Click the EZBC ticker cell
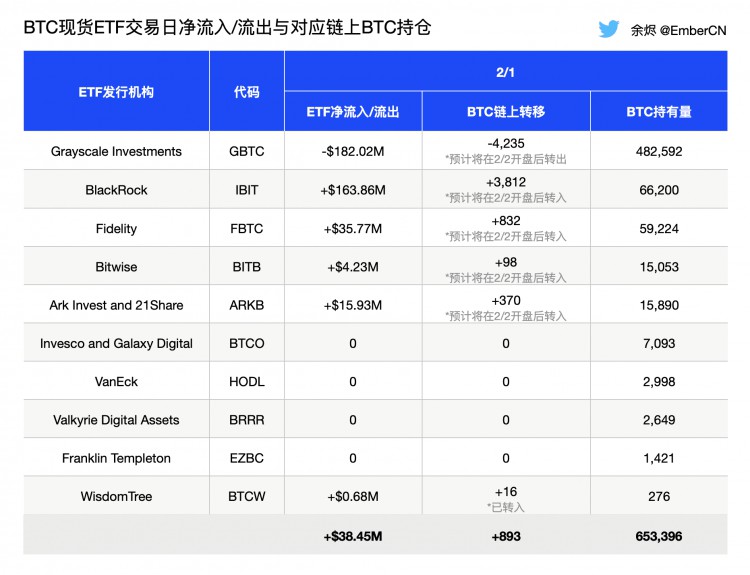The height and width of the screenshot is (575, 750). pyautogui.click(x=247, y=458)
